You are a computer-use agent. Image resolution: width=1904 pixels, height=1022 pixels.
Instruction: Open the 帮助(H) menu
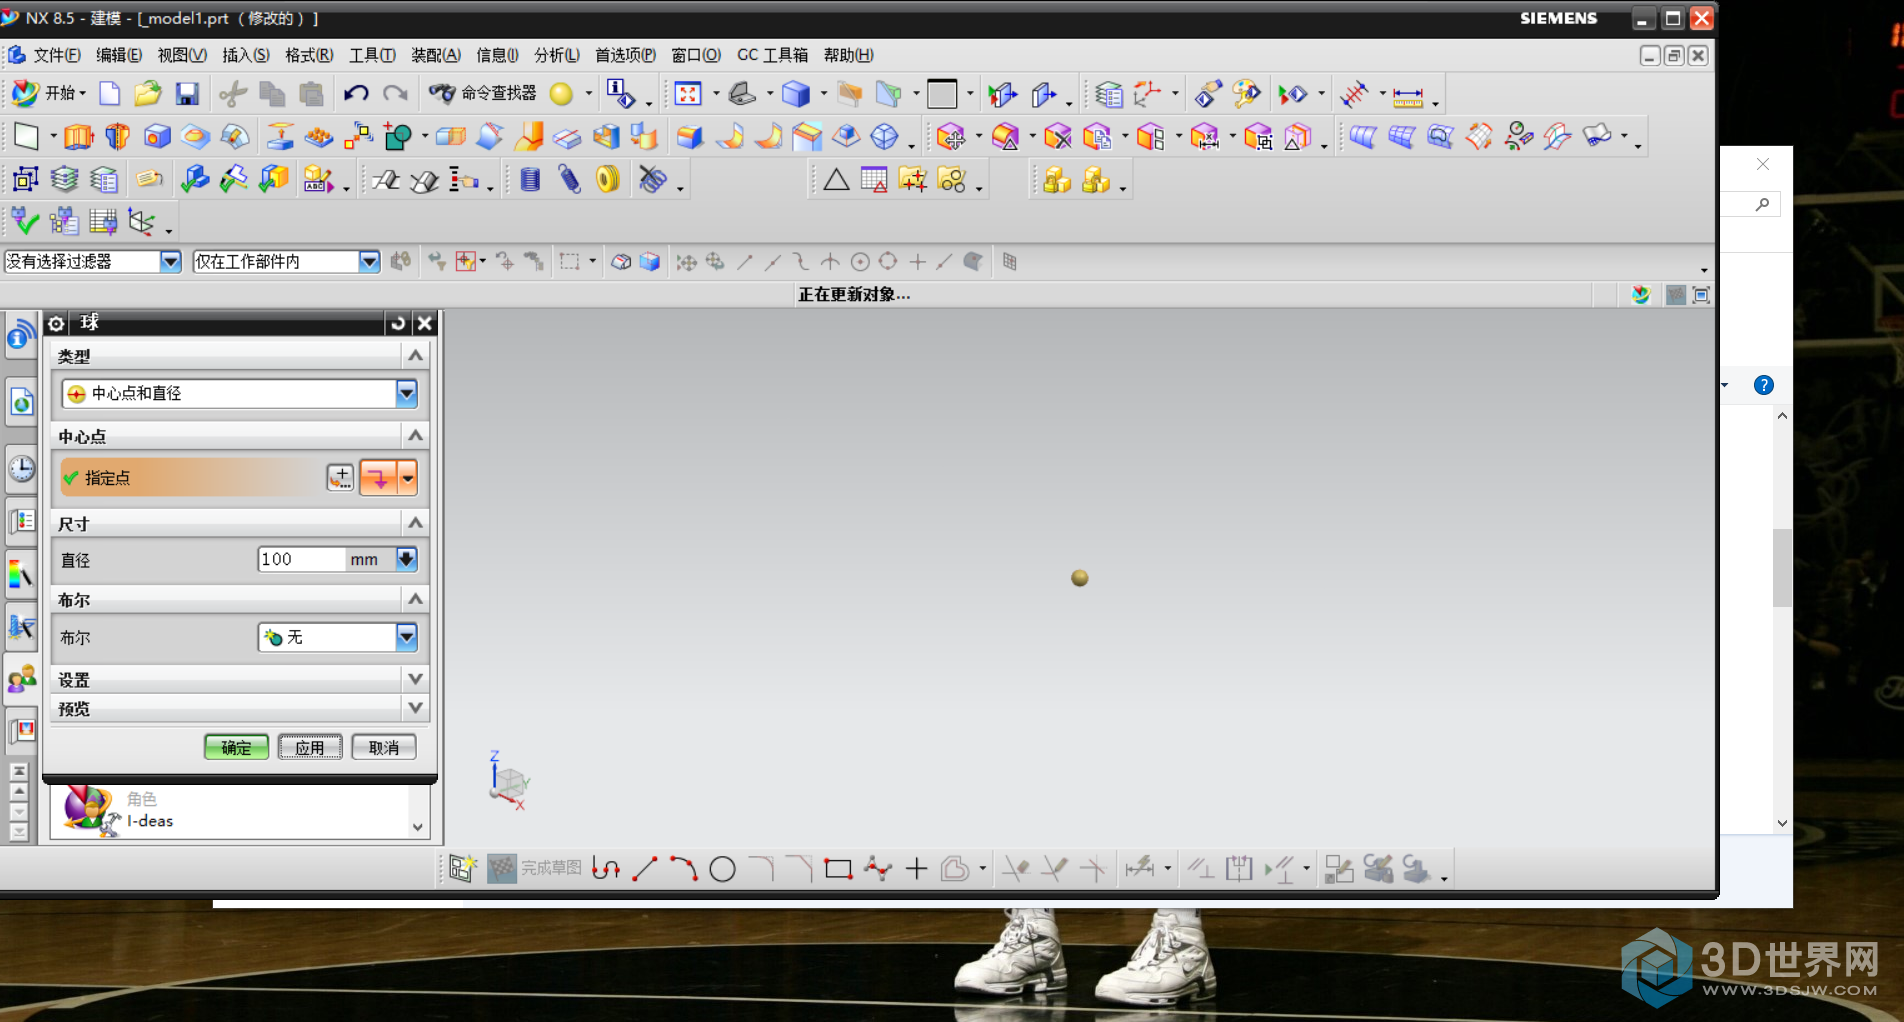tap(848, 55)
